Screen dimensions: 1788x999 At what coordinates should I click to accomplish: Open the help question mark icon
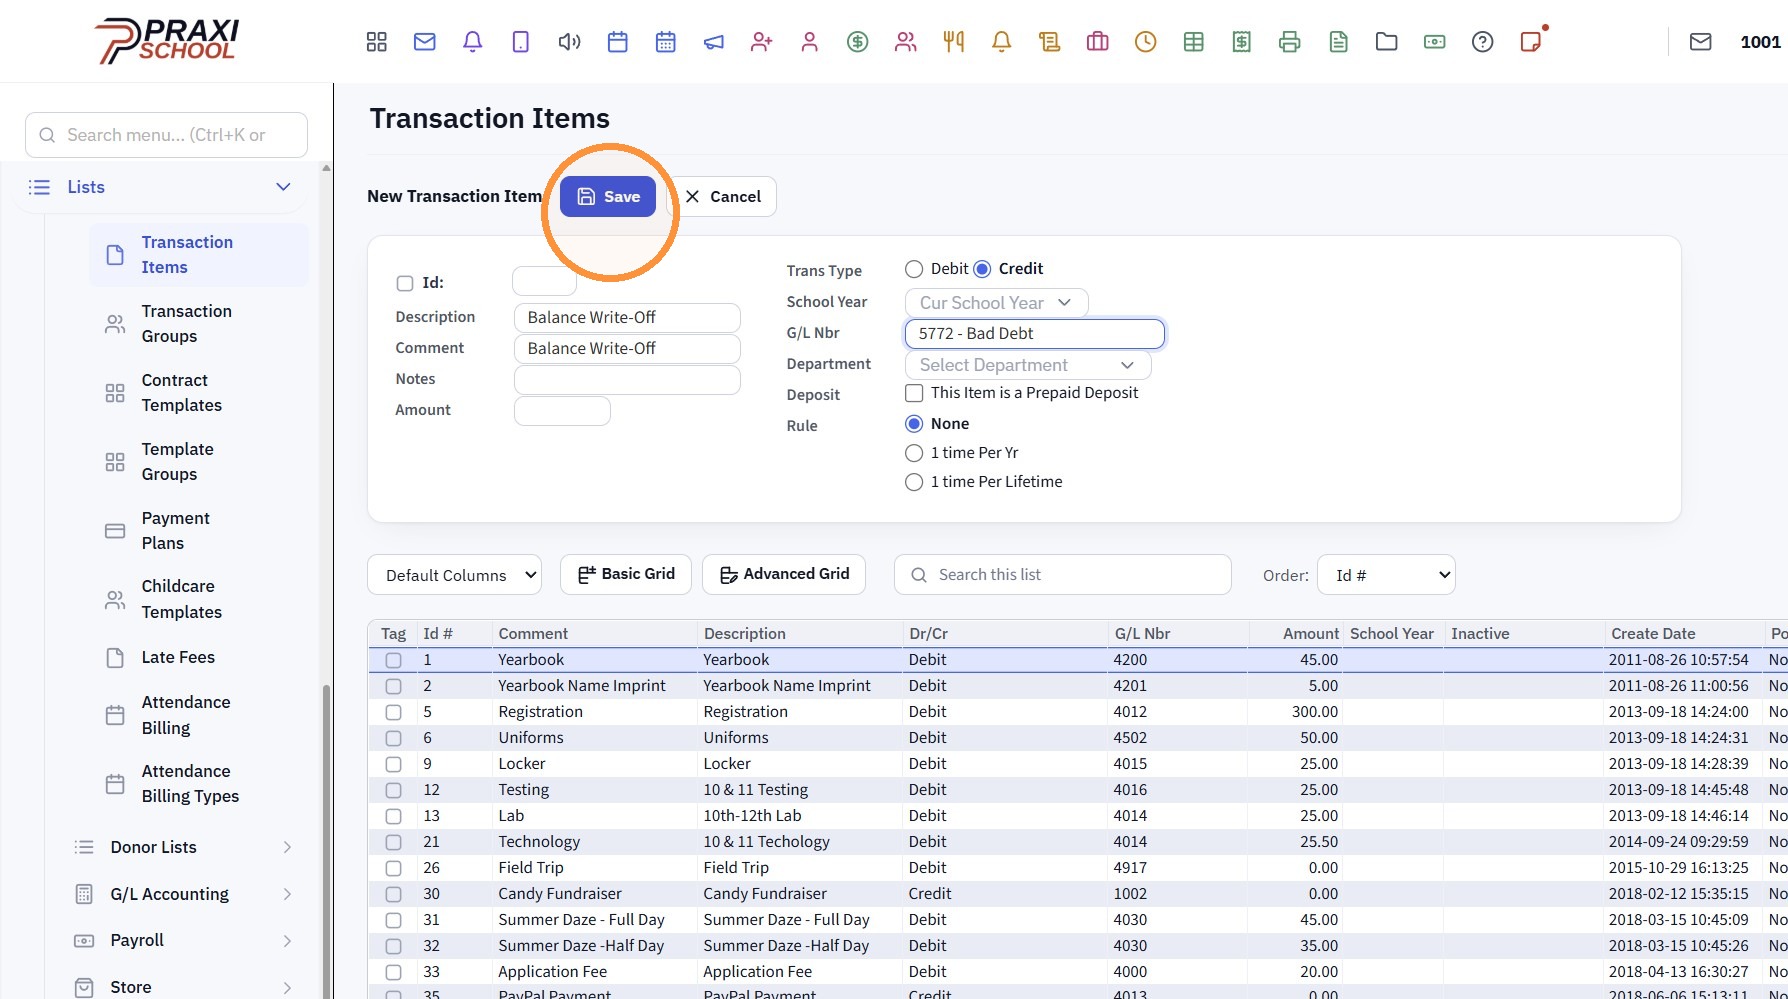click(1483, 42)
